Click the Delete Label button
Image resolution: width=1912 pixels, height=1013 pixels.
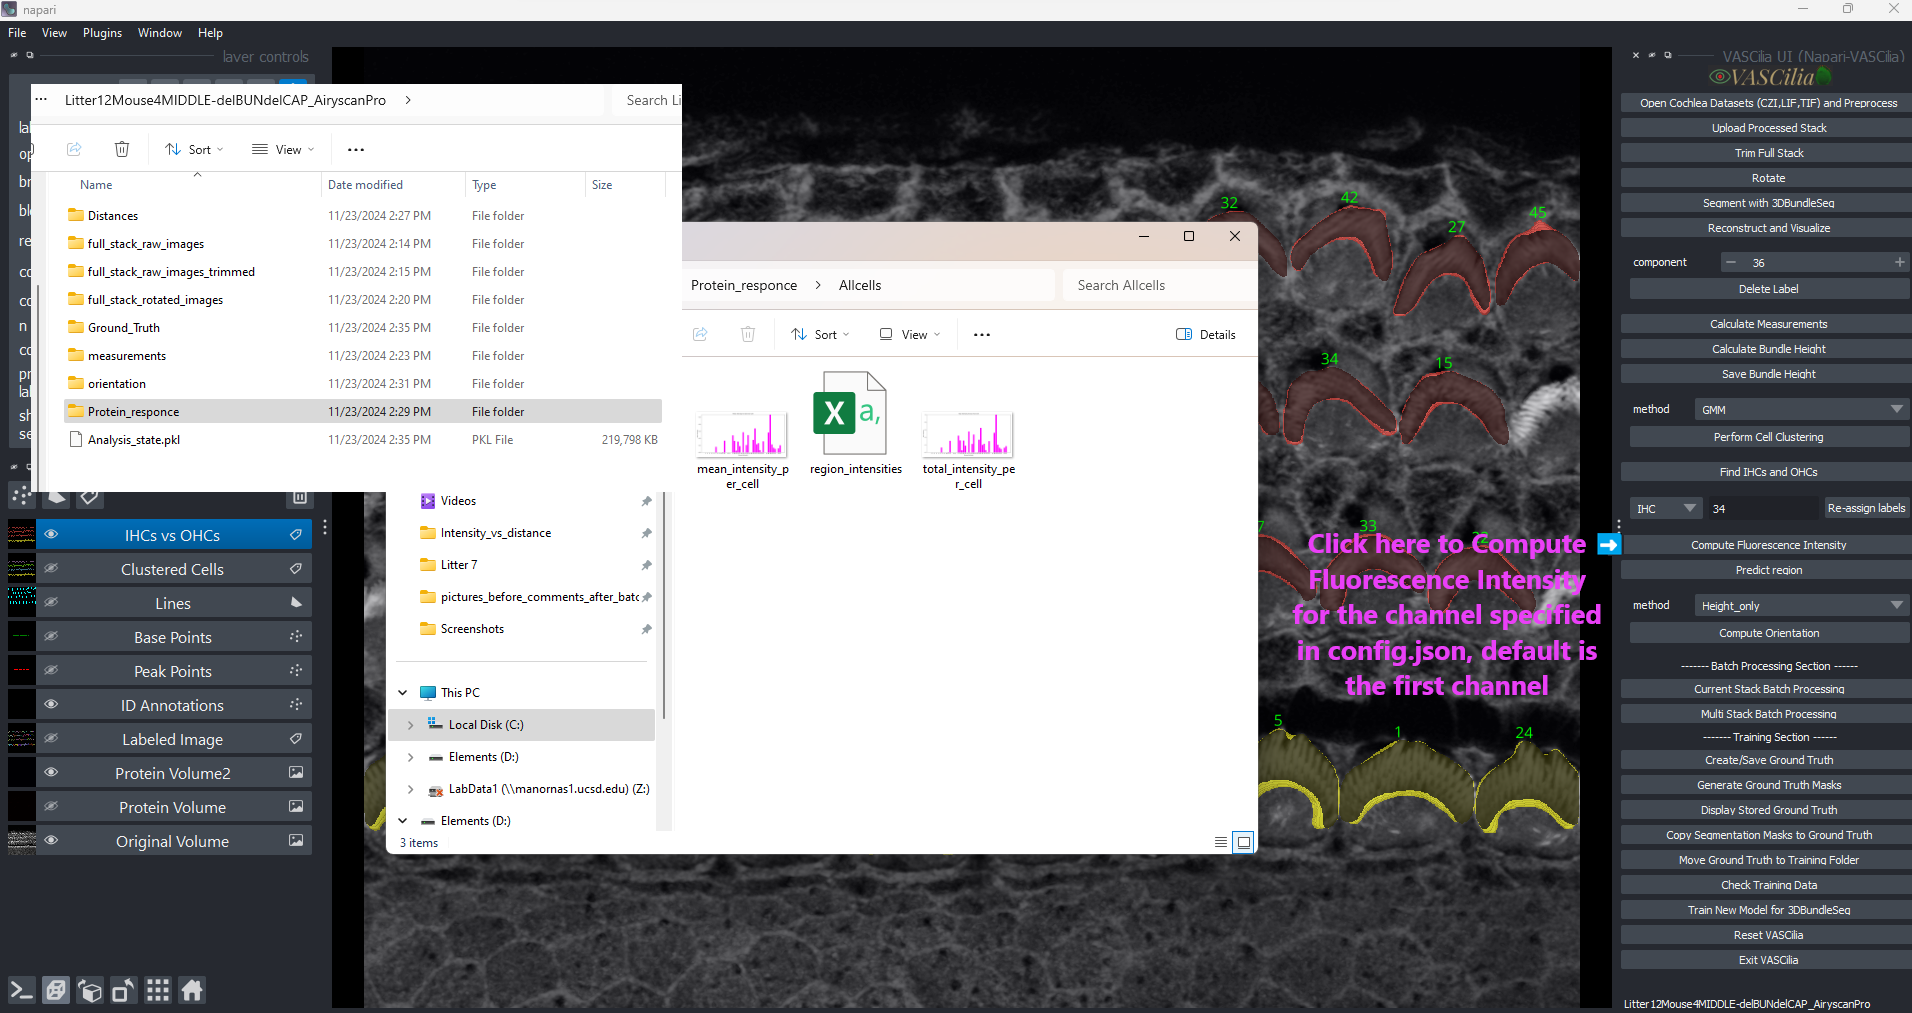coord(1768,289)
